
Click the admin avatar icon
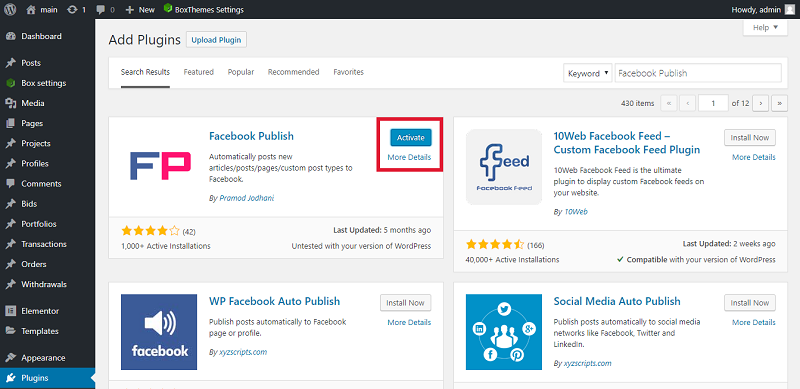(789, 9)
